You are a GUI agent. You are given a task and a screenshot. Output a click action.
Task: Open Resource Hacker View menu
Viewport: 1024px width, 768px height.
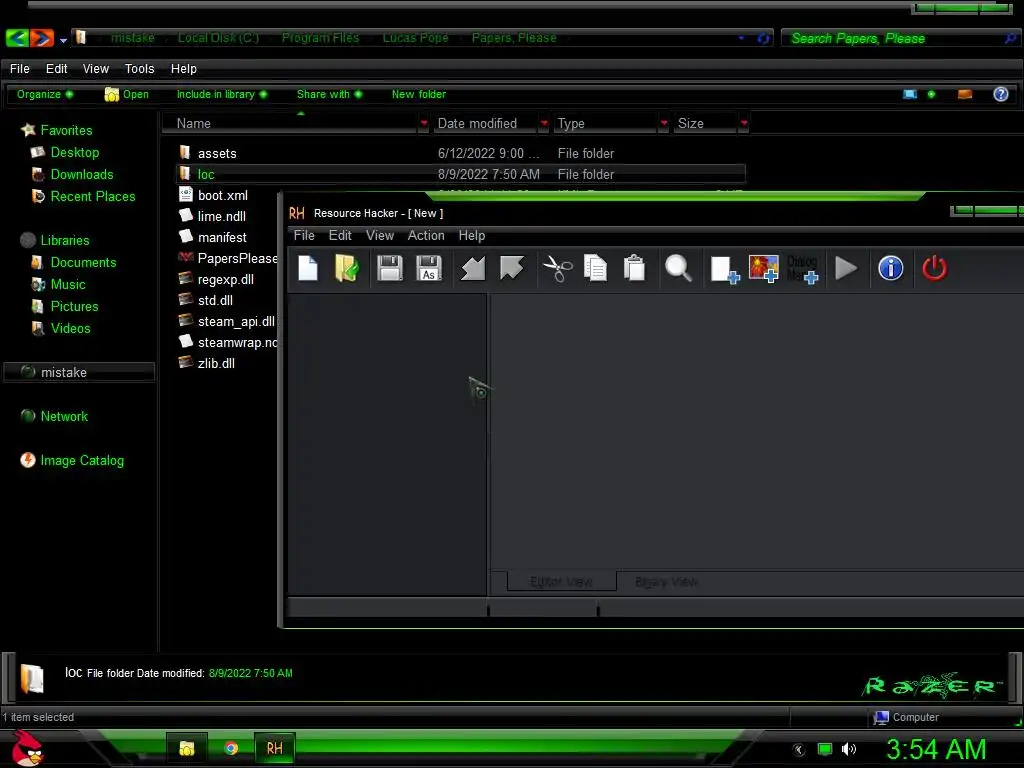[x=379, y=236]
